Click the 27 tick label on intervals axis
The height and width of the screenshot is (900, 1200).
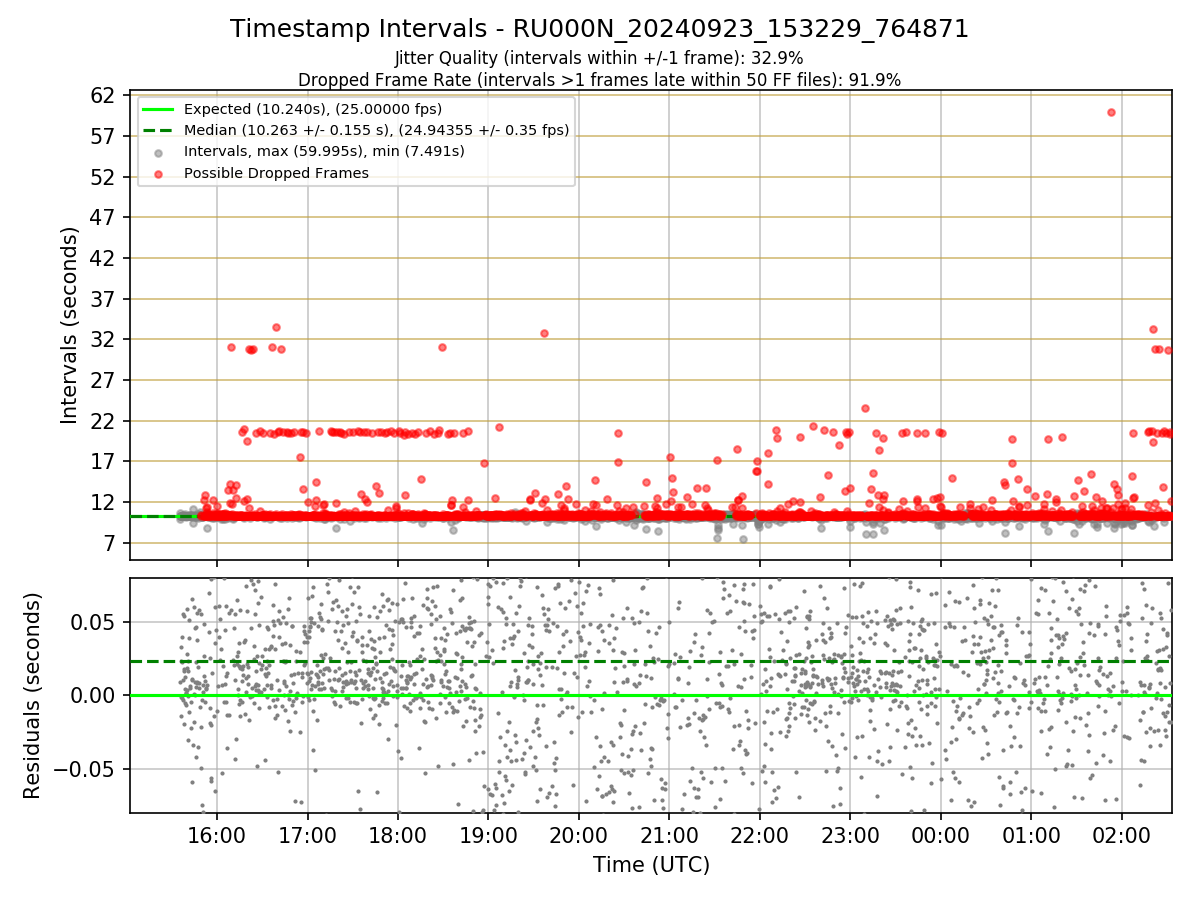click(x=104, y=380)
